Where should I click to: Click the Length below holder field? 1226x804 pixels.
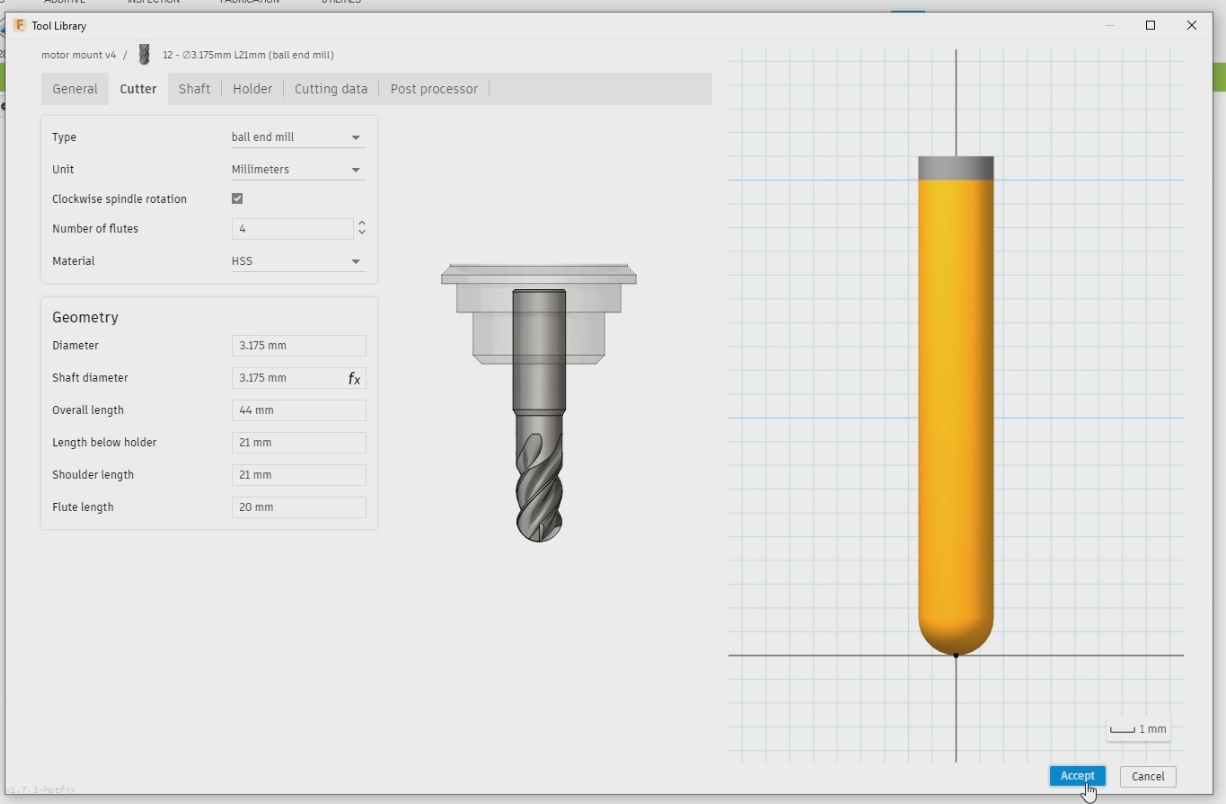tap(299, 443)
